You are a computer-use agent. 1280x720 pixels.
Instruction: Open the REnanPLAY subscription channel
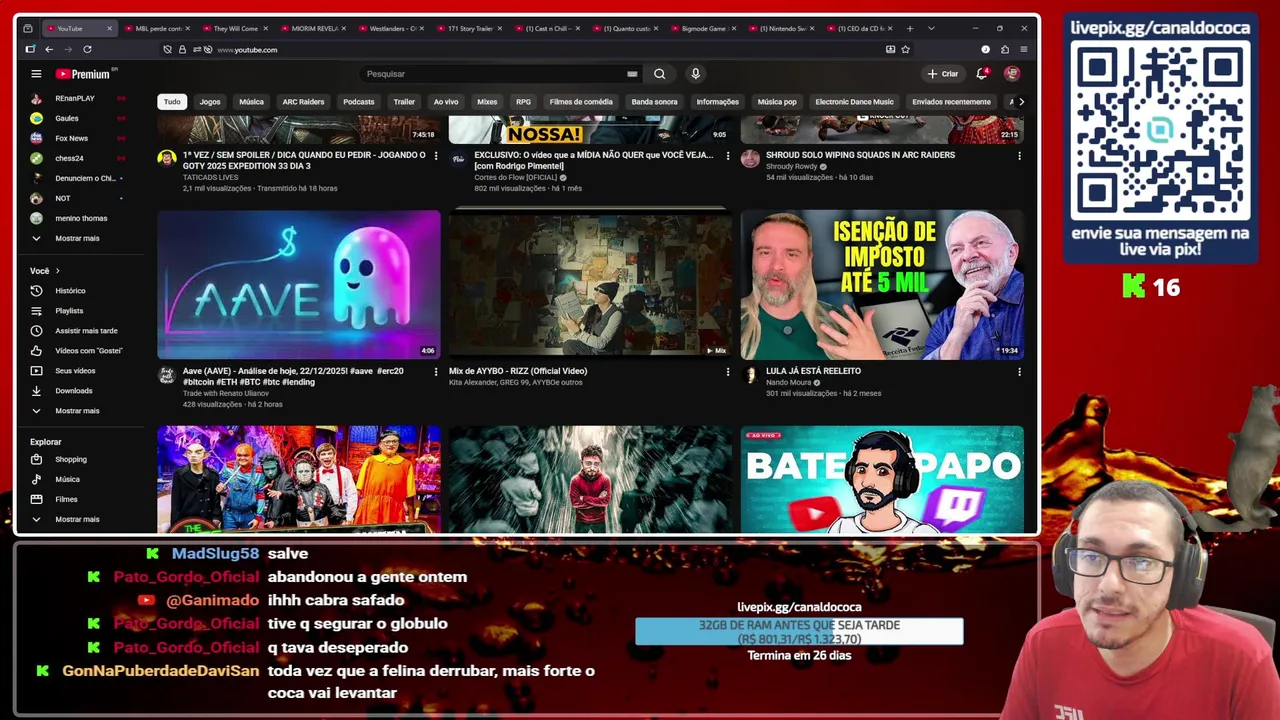75,99
